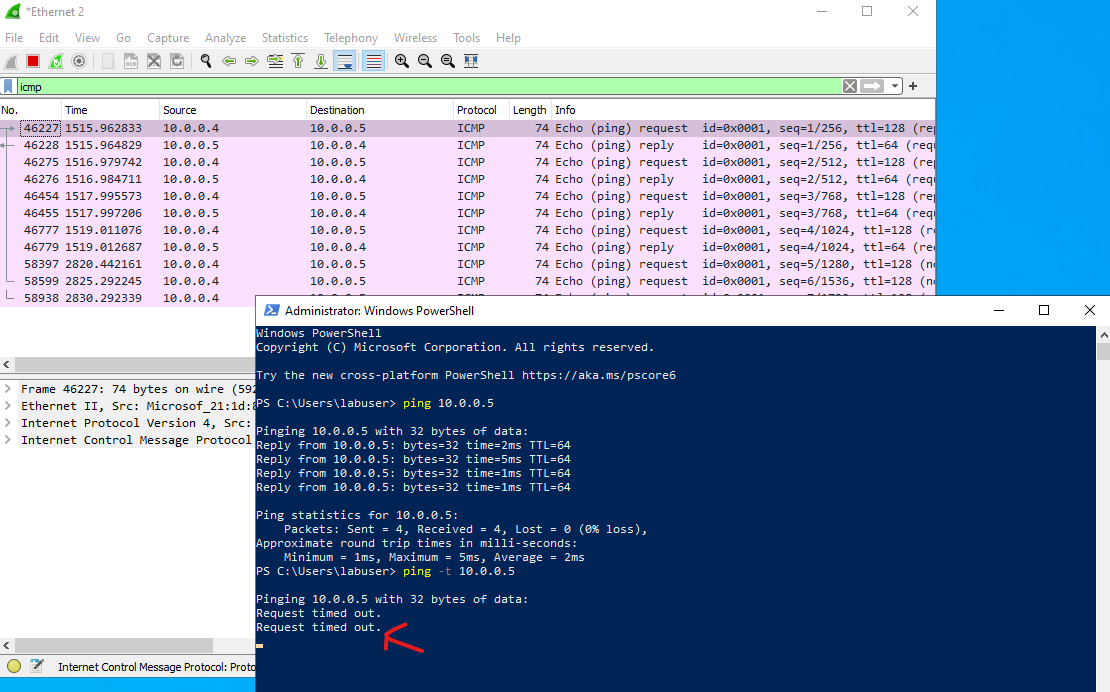Go forward to next packet in history
The width and height of the screenshot is (1110, 692).
coord(252,62)
